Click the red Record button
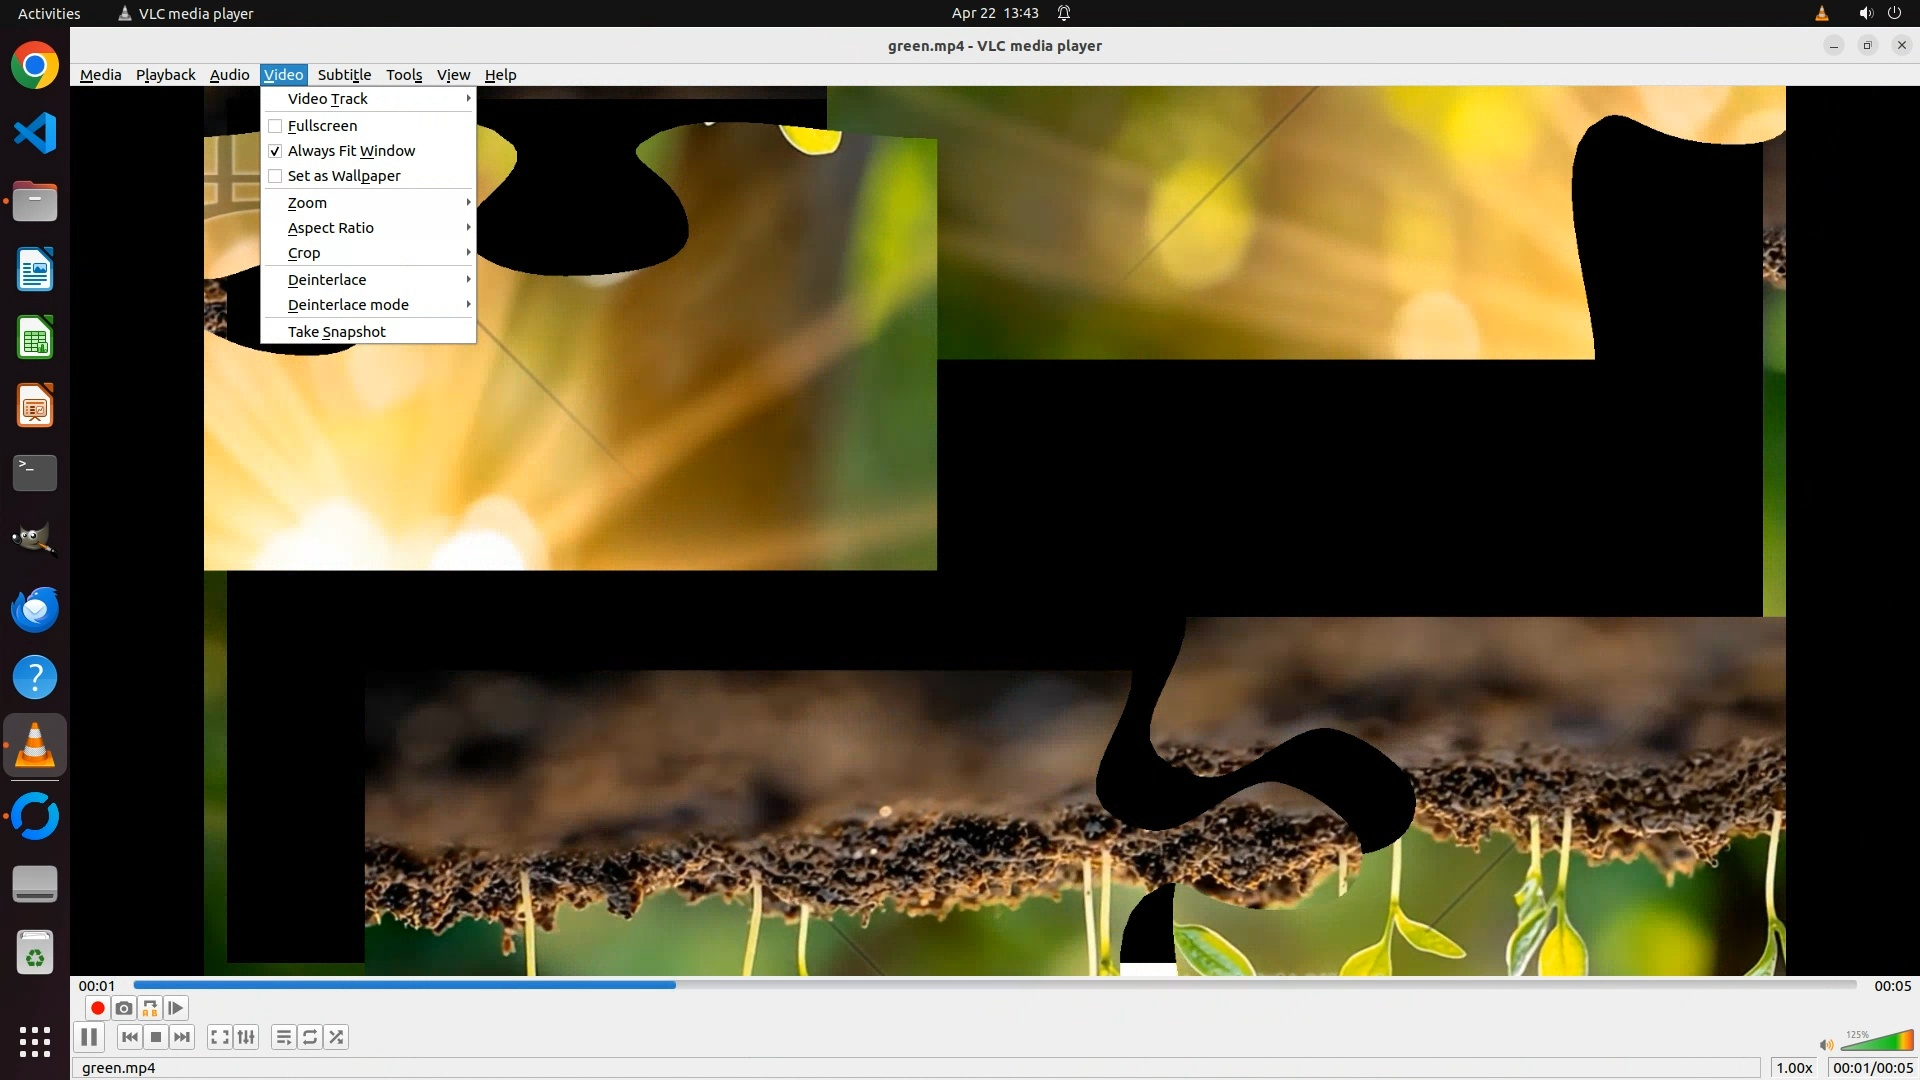The image size is (1920, 1080). point(97,1008)
